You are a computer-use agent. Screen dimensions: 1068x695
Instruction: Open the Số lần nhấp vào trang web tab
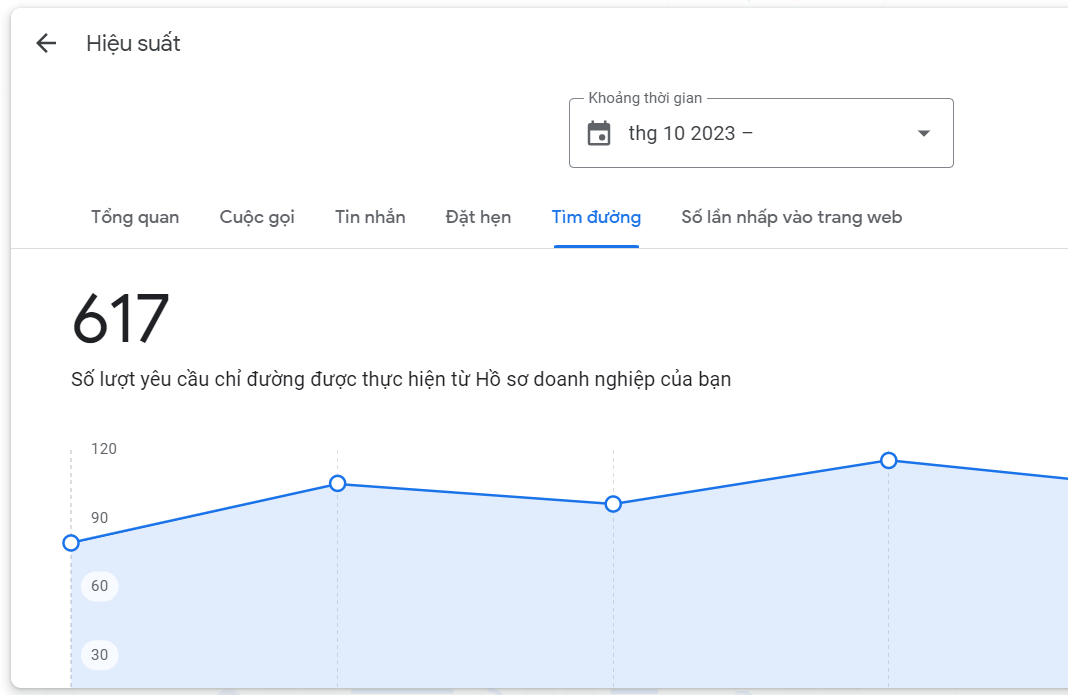(x=791, y=217)
